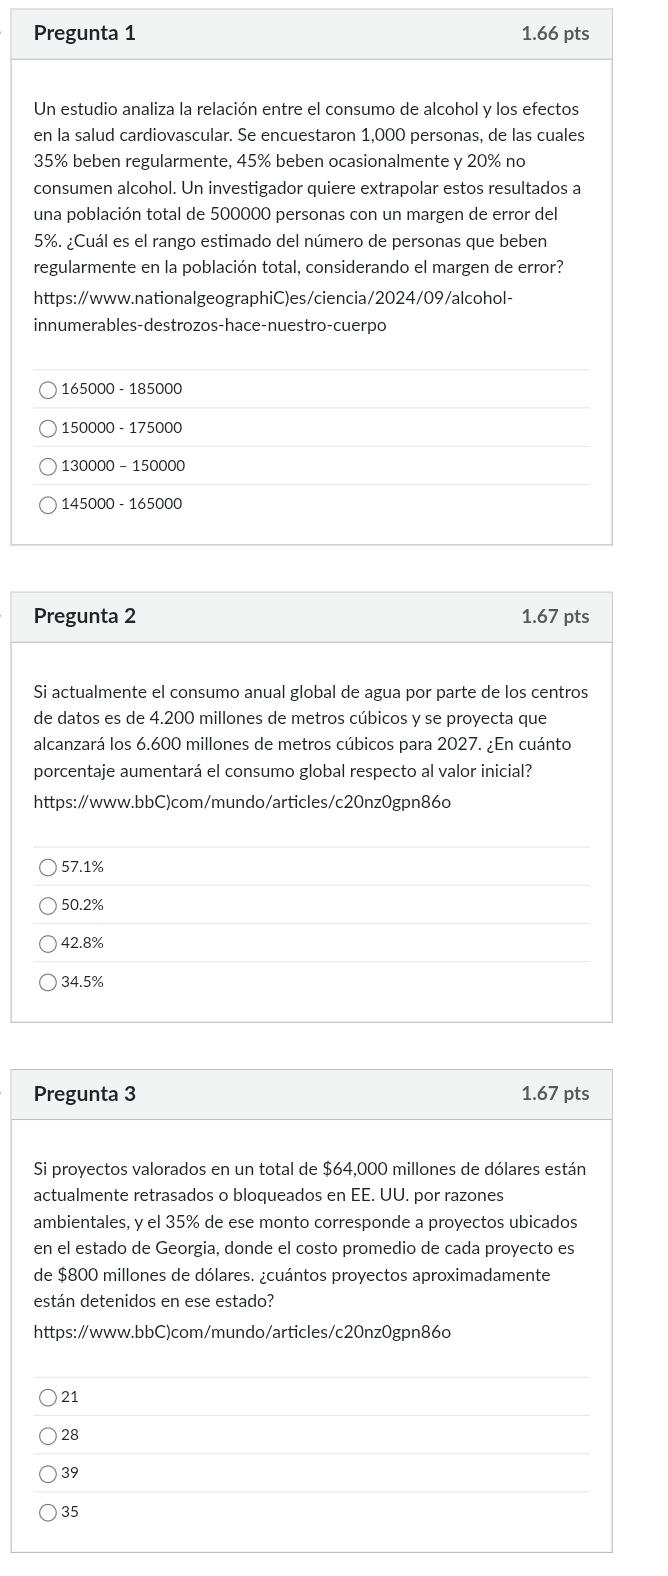
Task: Choose the 50.2% option
Action: pyautogui.click(x=48, y=905)
